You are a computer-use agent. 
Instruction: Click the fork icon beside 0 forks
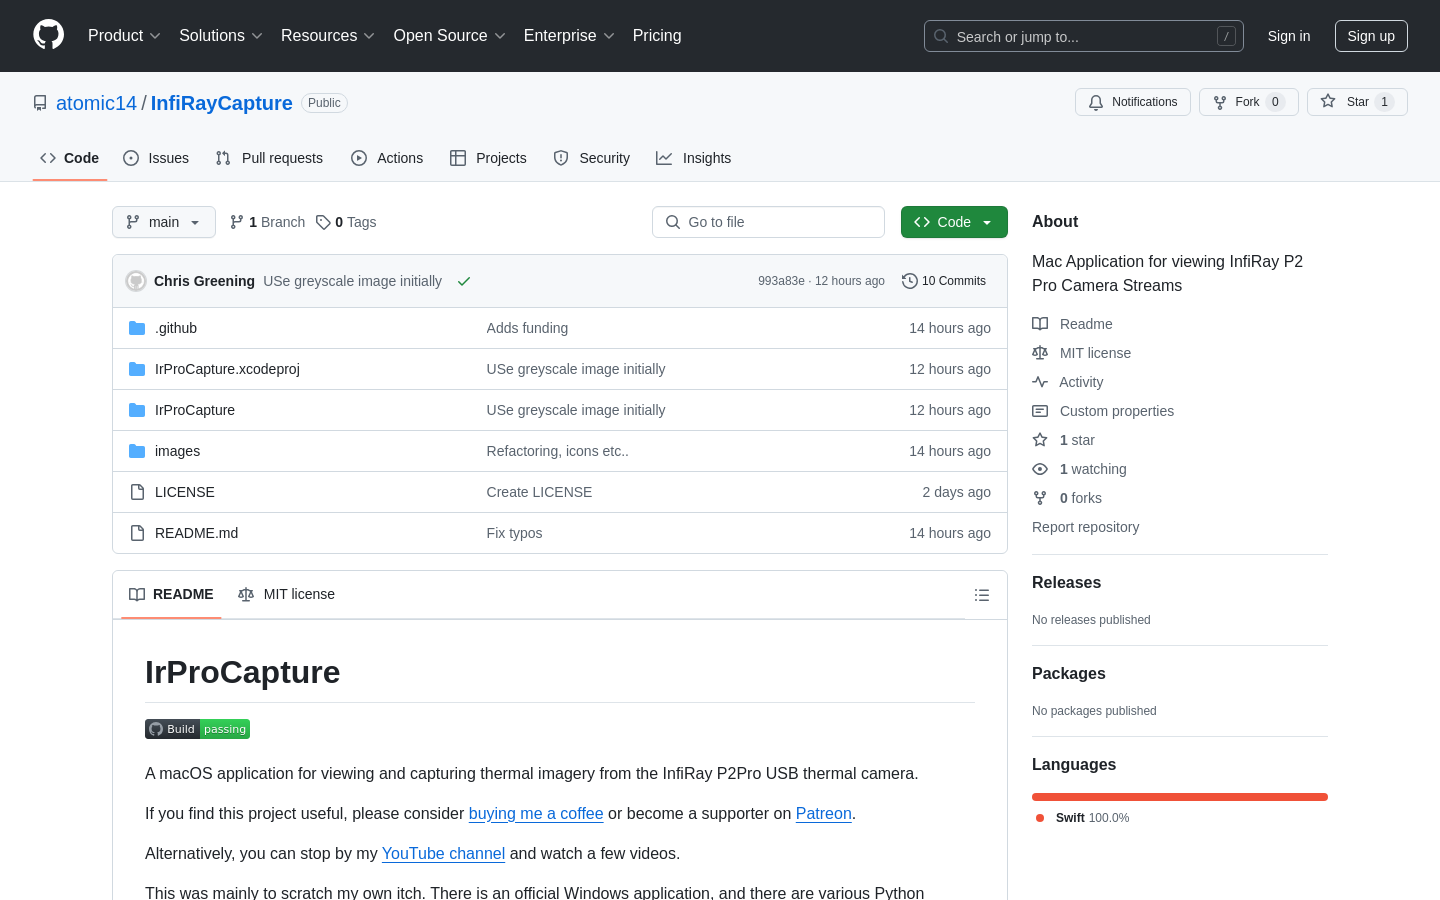click(x=1040, y=498)
